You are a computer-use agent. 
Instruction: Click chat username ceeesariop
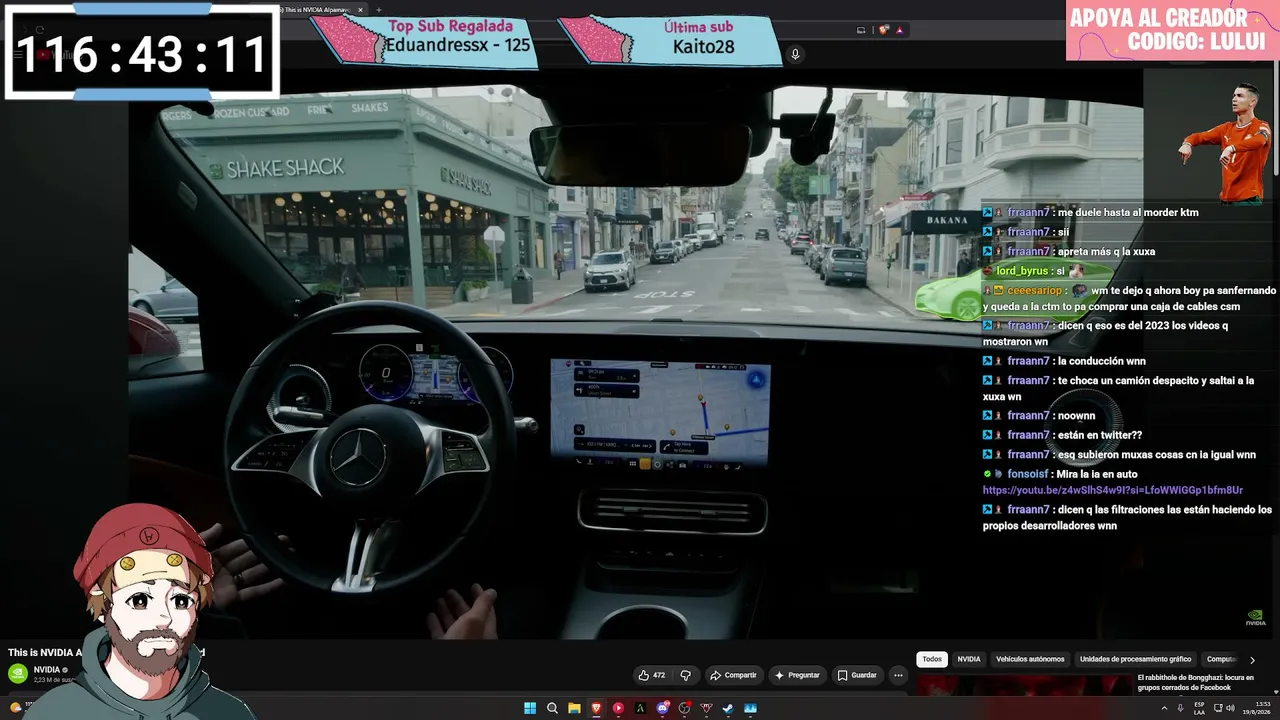(x=1035, y=290)
